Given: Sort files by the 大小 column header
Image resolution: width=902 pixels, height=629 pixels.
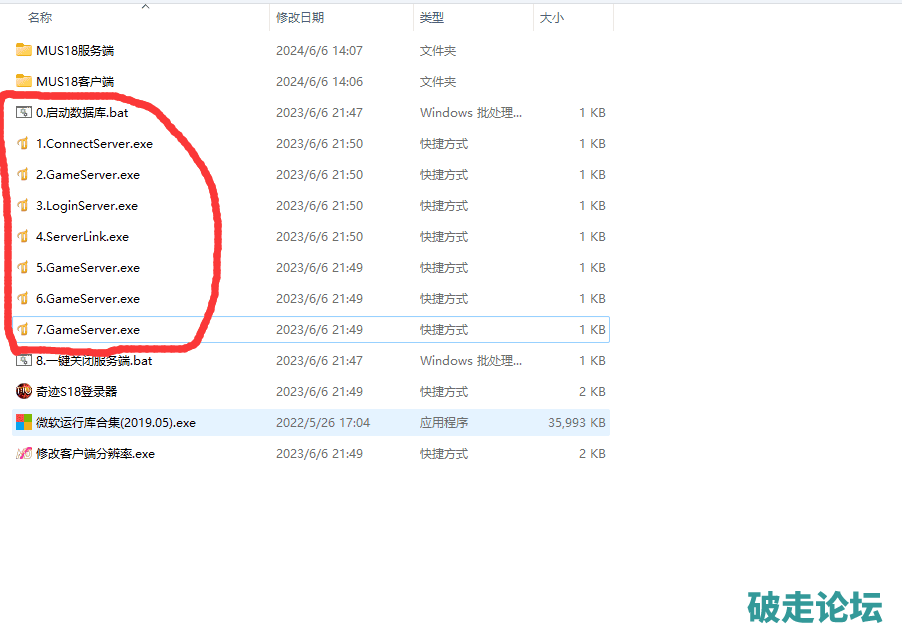Looking at the screenshot, I should click(x=552, y=18).
